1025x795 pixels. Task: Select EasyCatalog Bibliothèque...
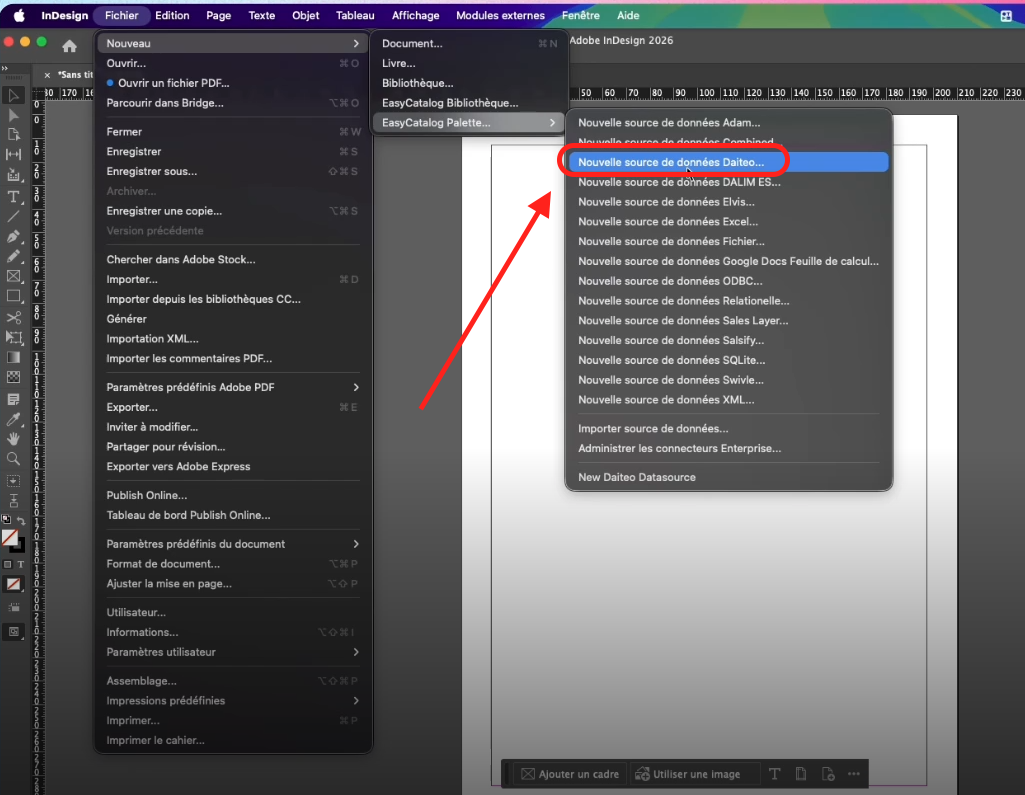(x=469, y=103)
